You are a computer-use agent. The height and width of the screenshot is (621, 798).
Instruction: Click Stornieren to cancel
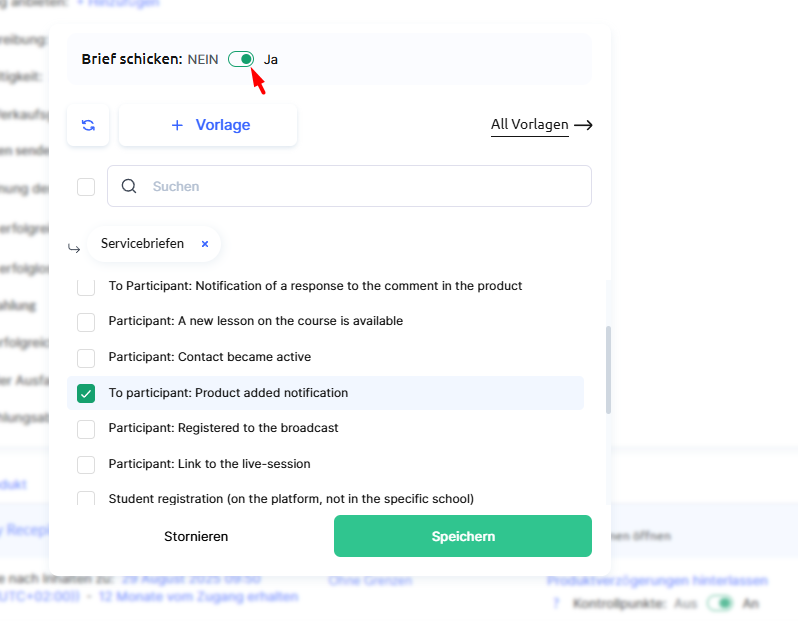(196, 536)
